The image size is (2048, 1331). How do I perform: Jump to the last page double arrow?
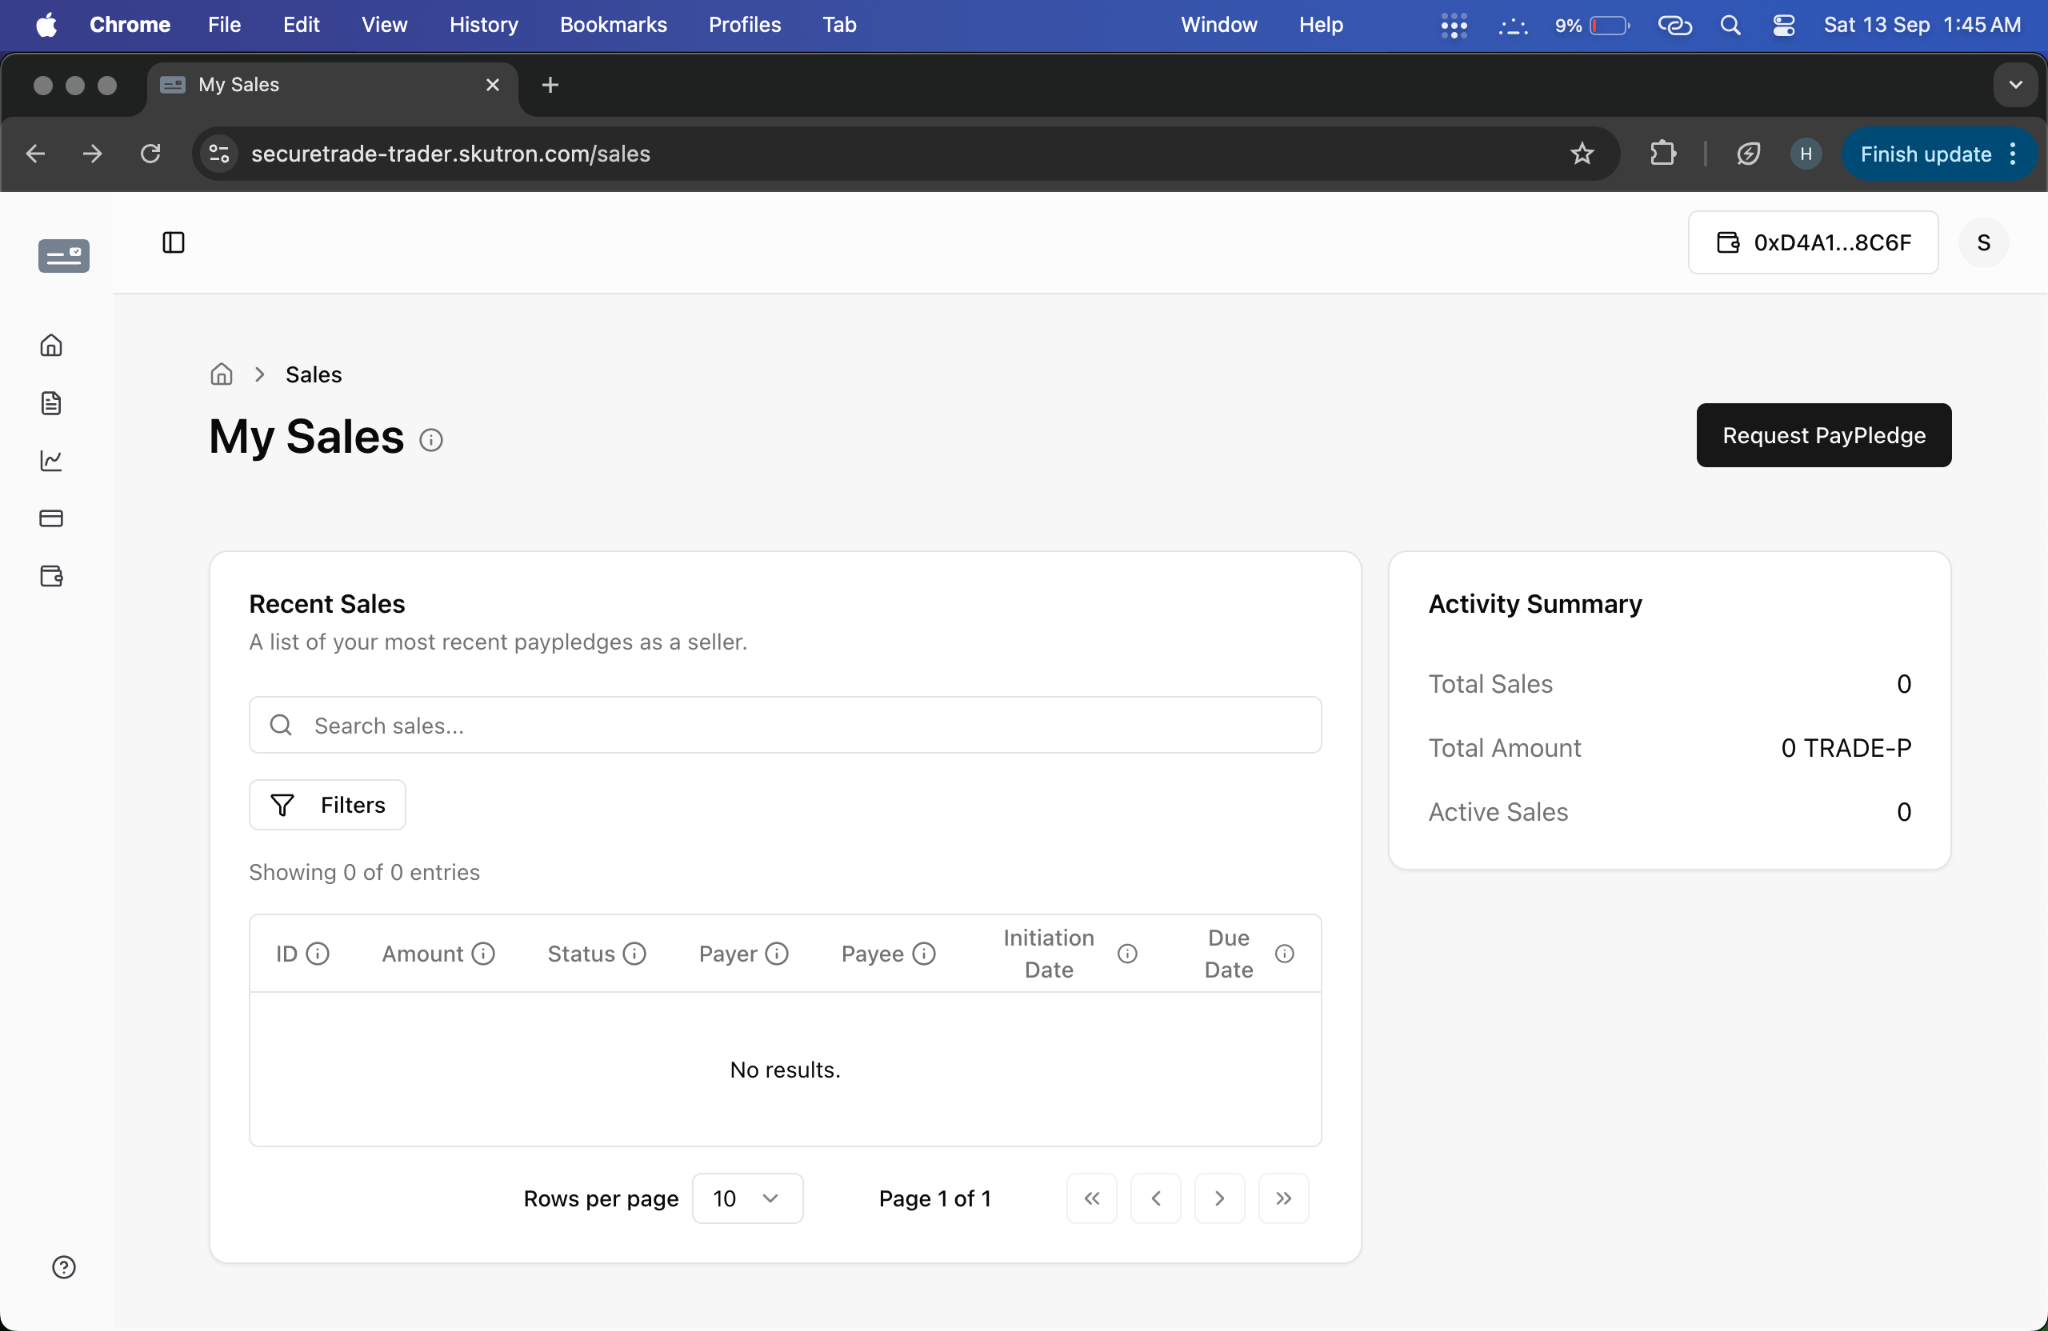[x=1283, y=1198]
